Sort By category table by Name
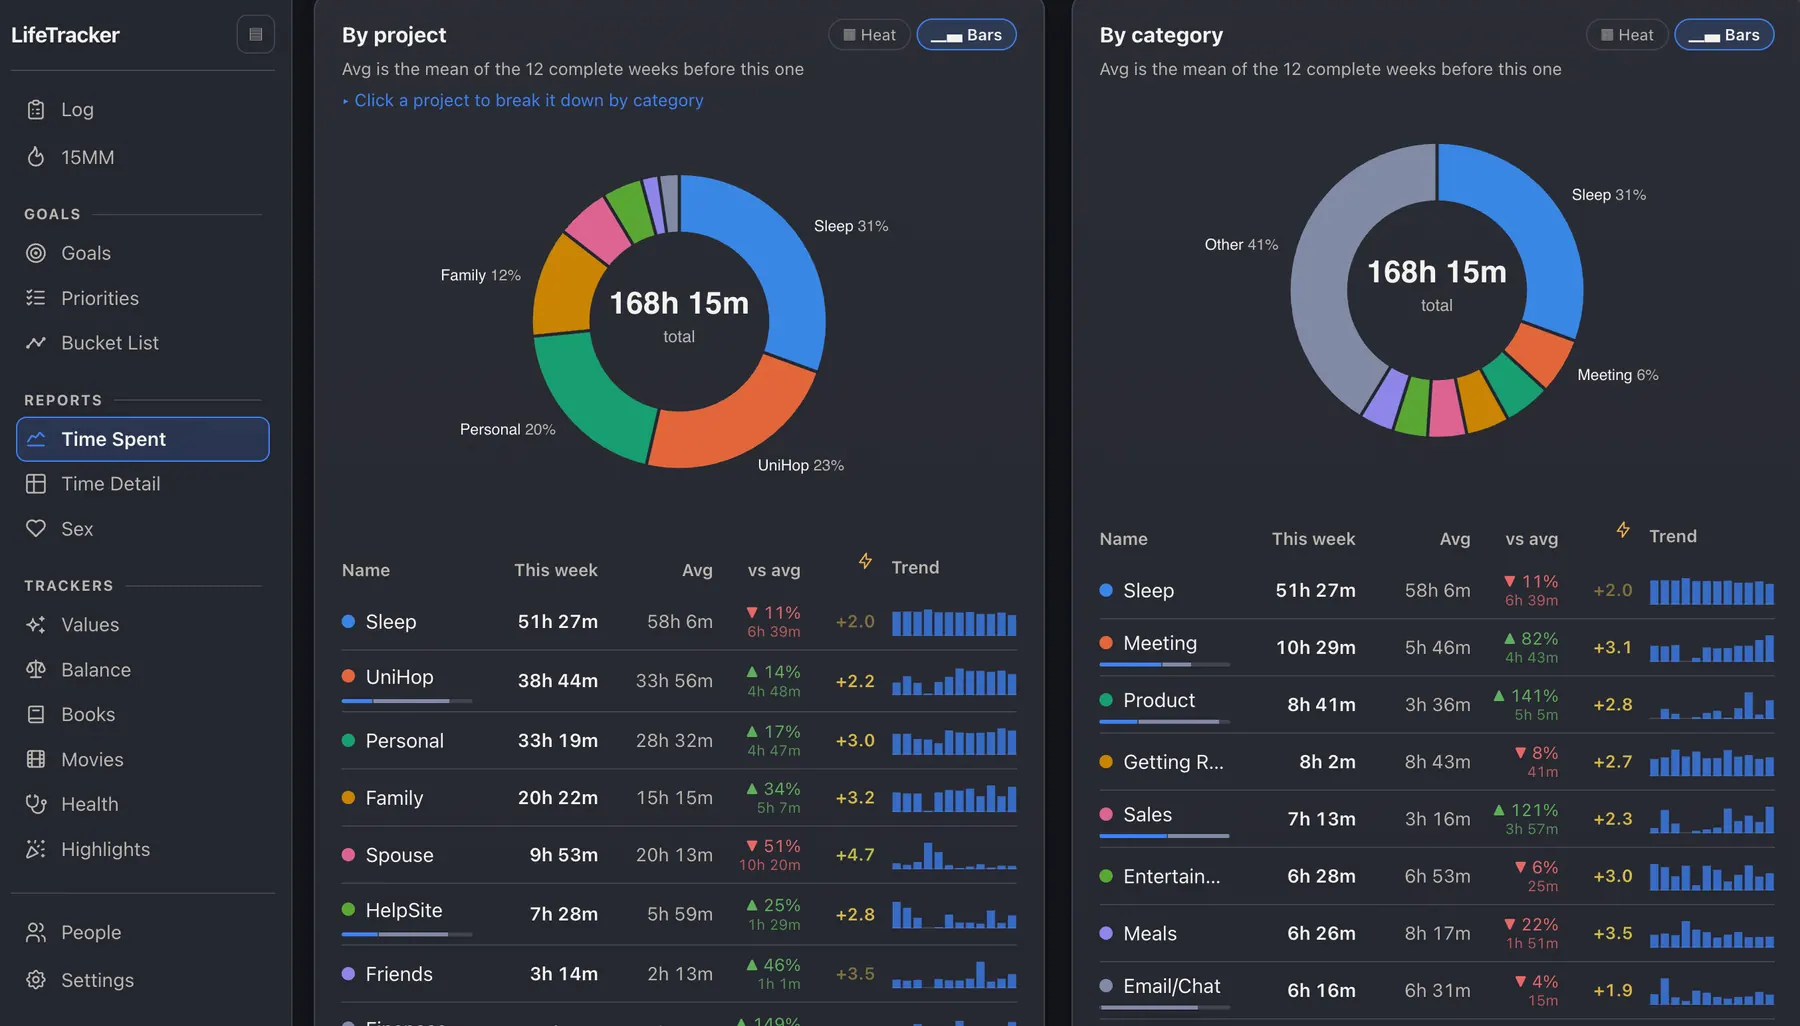The height and width of the screenshot is (1026, 1800). coord(1123,539)
